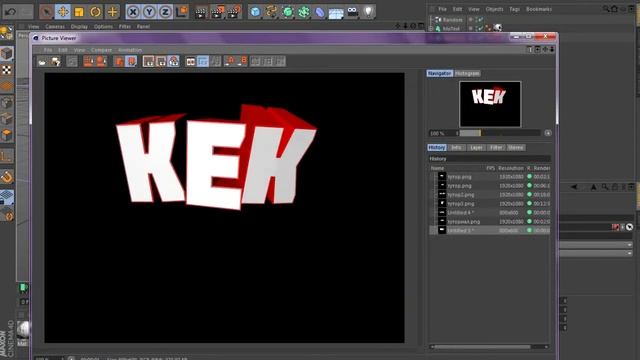Open Render Settings clapperboard icon
640x360 pixels.
click(x=234, y=12)
